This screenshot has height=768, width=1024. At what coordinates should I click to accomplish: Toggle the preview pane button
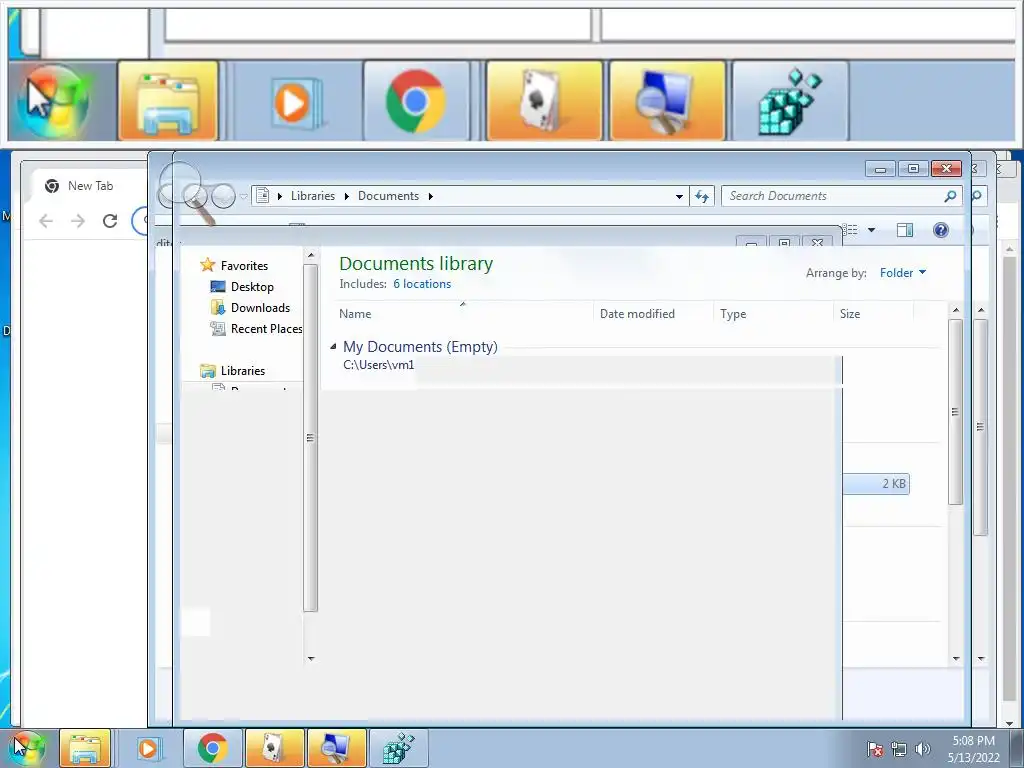905,230
